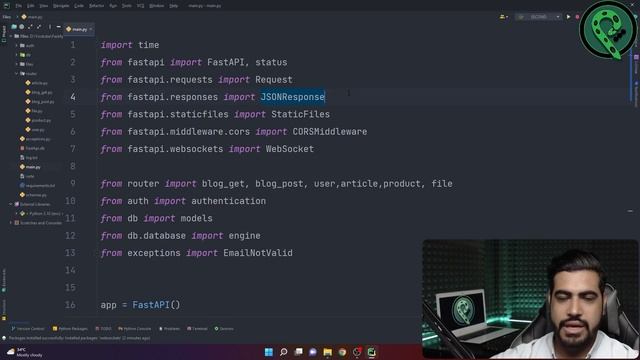The image size is (640, 360).
Task: Open the Project view selector folder icon
Action: point(14,27)
